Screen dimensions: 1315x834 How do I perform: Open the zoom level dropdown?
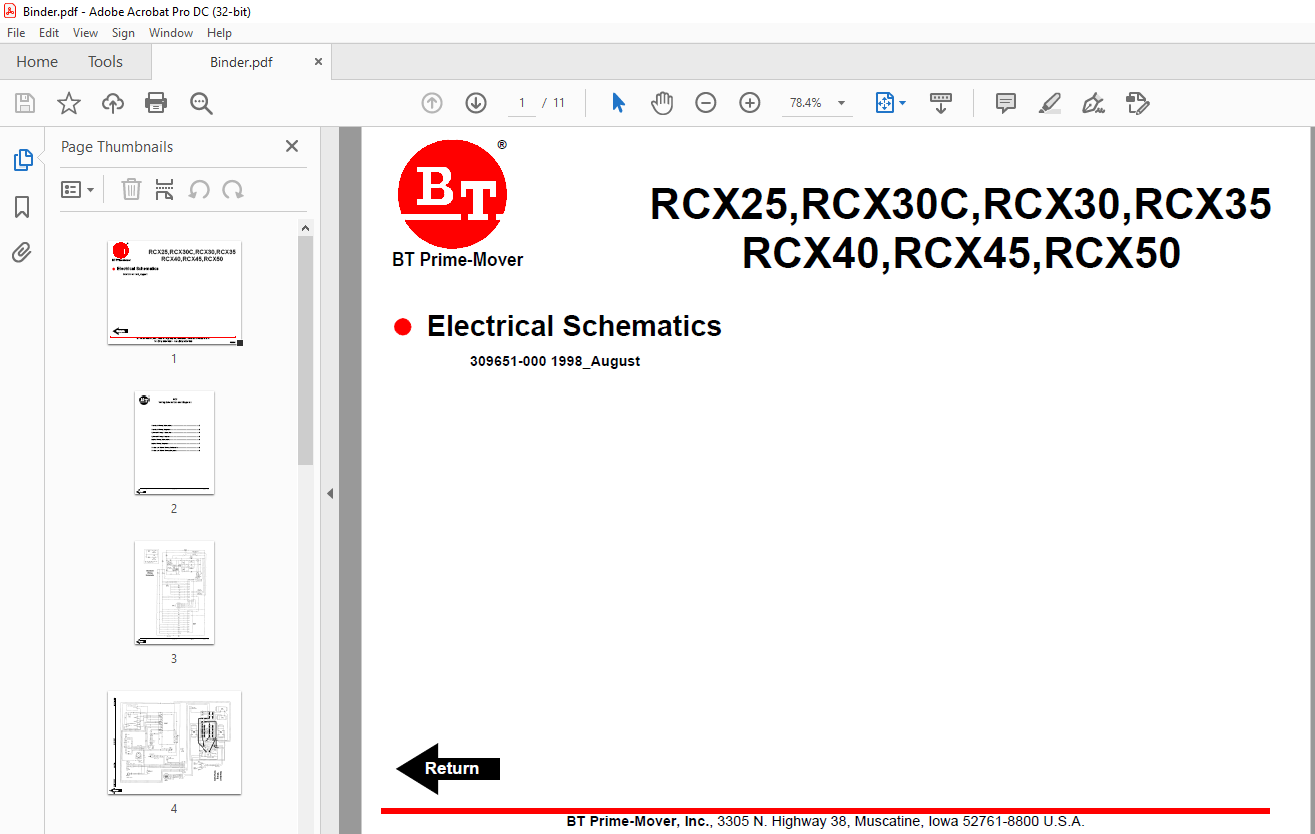click(x=841, y=103)
